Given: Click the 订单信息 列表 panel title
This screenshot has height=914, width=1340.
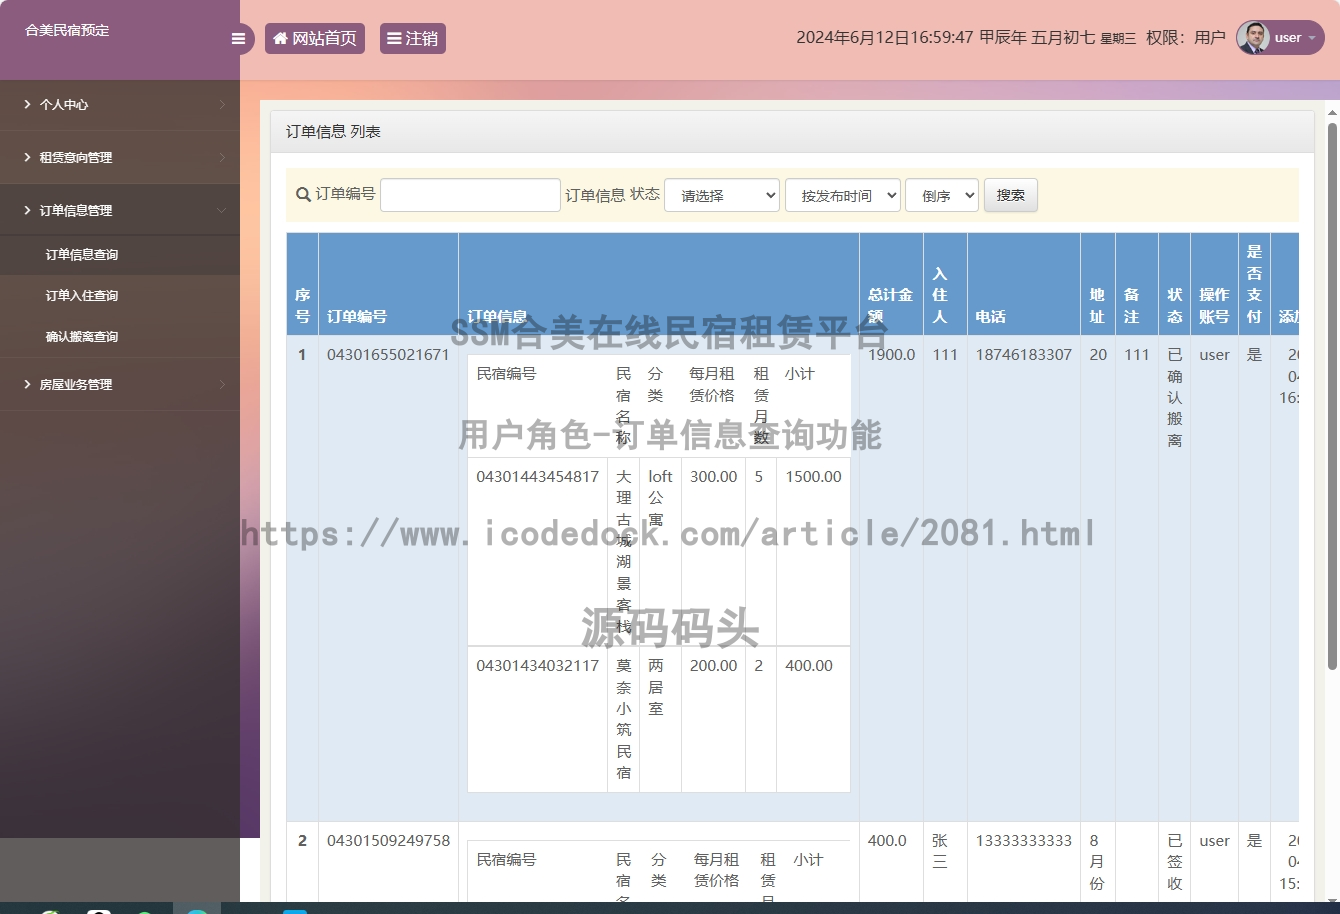Looking at the screenshot, I should (333, 131).
